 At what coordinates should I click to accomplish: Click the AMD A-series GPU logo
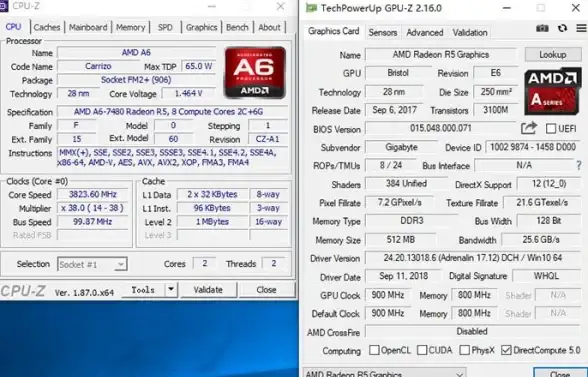point(553,92)
